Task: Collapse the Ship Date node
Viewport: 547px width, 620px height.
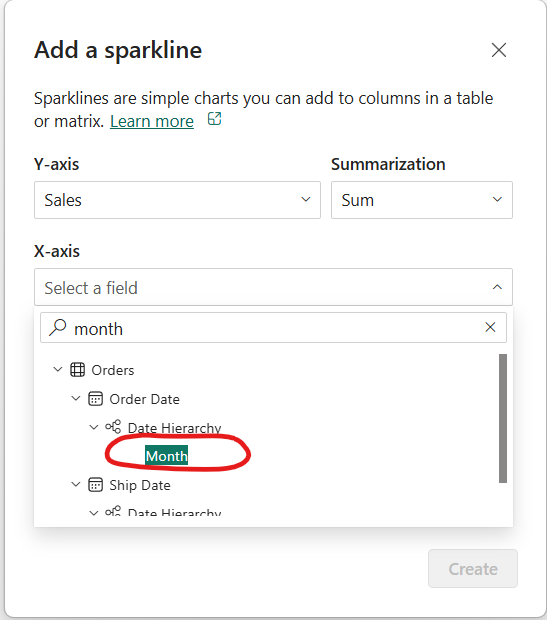Action: tap(76, 484)
